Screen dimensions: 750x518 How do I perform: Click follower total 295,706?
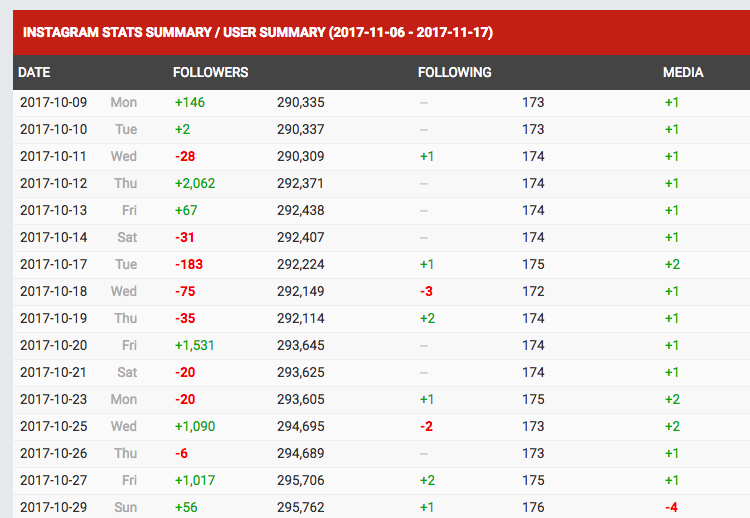click(x=300, y=481)
